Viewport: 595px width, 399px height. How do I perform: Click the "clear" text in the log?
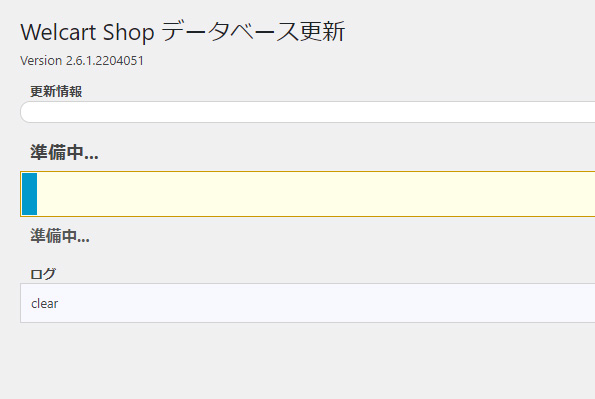tap(44, 304)
